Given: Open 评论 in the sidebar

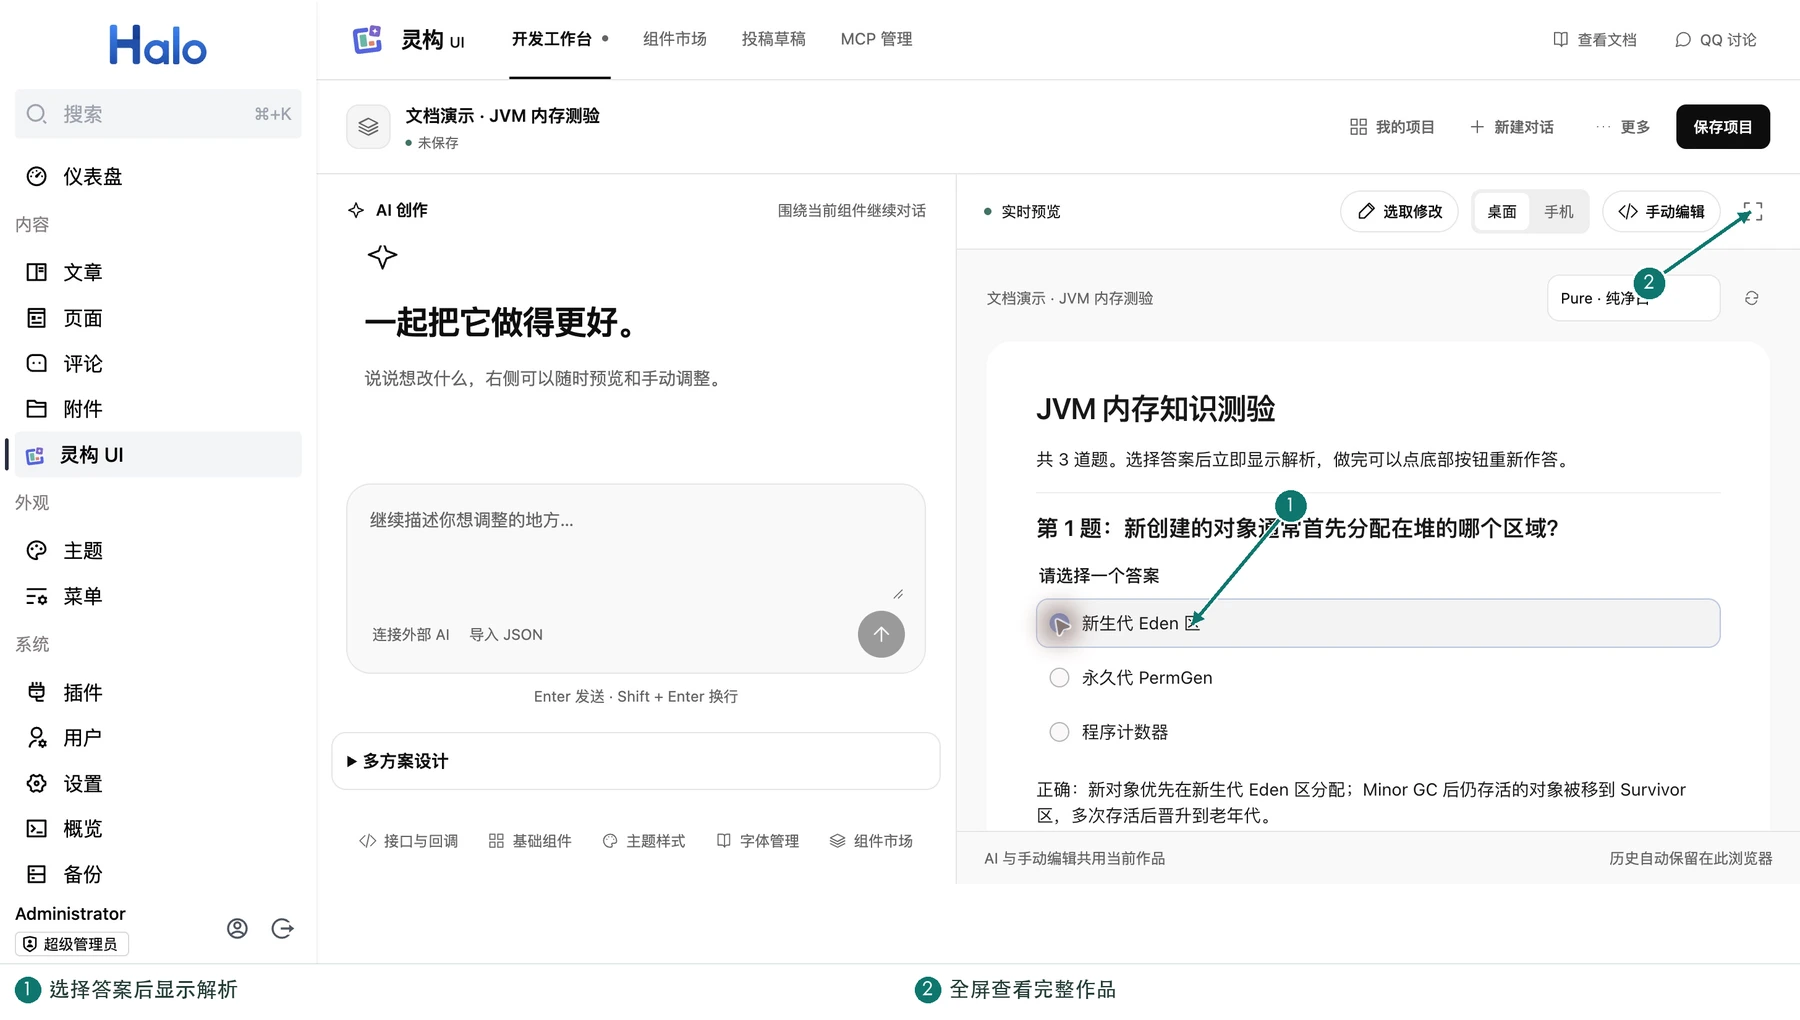Looking at the screenshot, I should pos(158,363).
